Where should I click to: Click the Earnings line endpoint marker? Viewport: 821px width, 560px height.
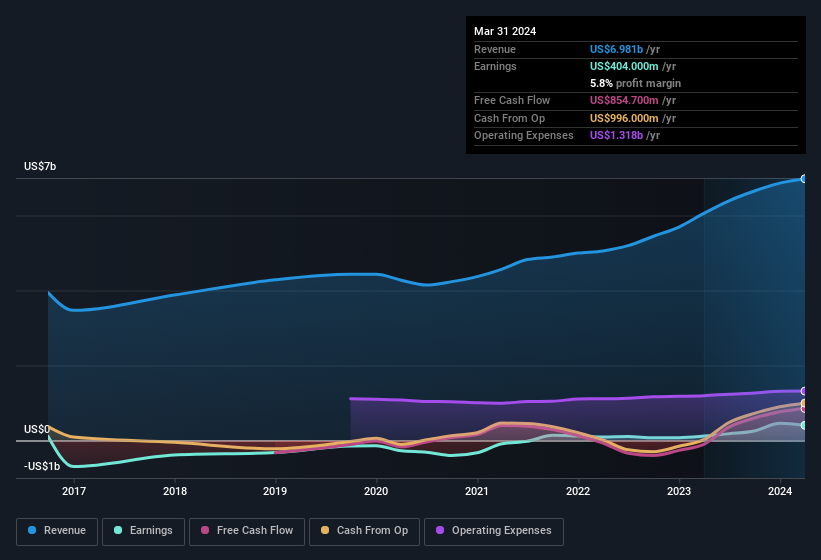click(x=804, y=425)
